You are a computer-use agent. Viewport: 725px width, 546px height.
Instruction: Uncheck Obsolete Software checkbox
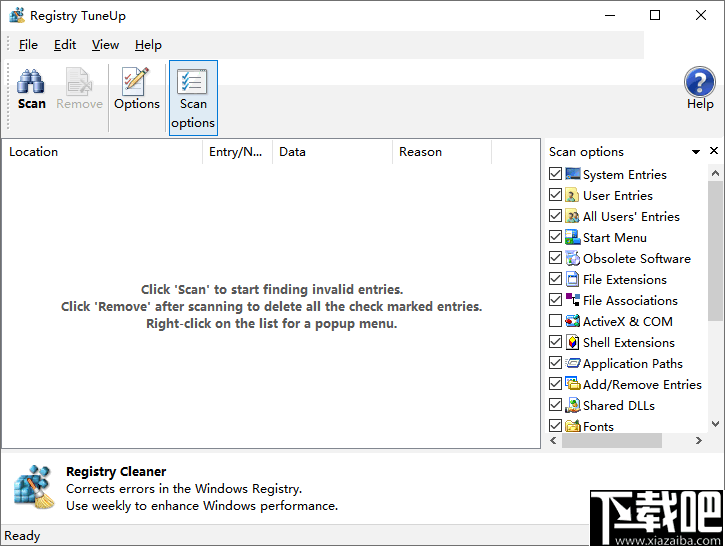[555, 258]
